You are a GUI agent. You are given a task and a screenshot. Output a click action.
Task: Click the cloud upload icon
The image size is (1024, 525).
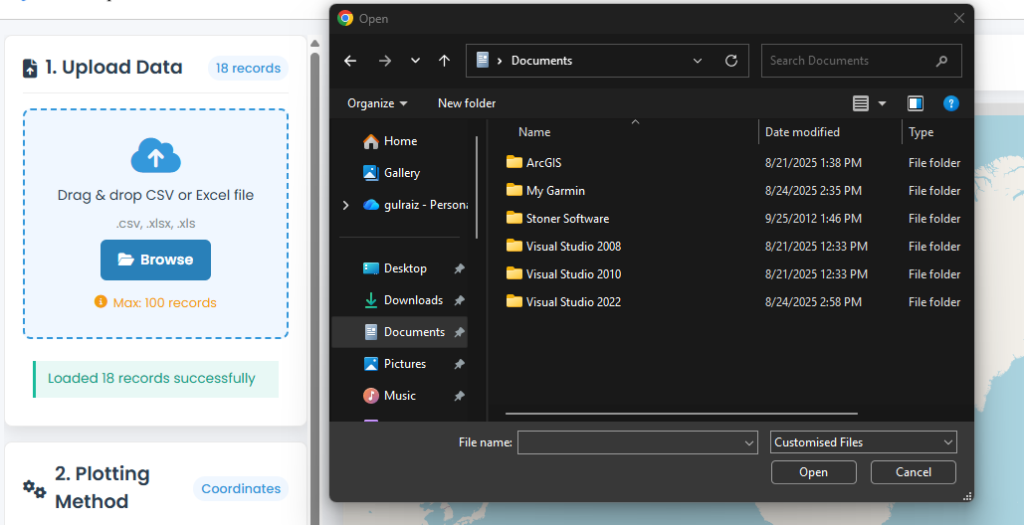coord(155,157)
